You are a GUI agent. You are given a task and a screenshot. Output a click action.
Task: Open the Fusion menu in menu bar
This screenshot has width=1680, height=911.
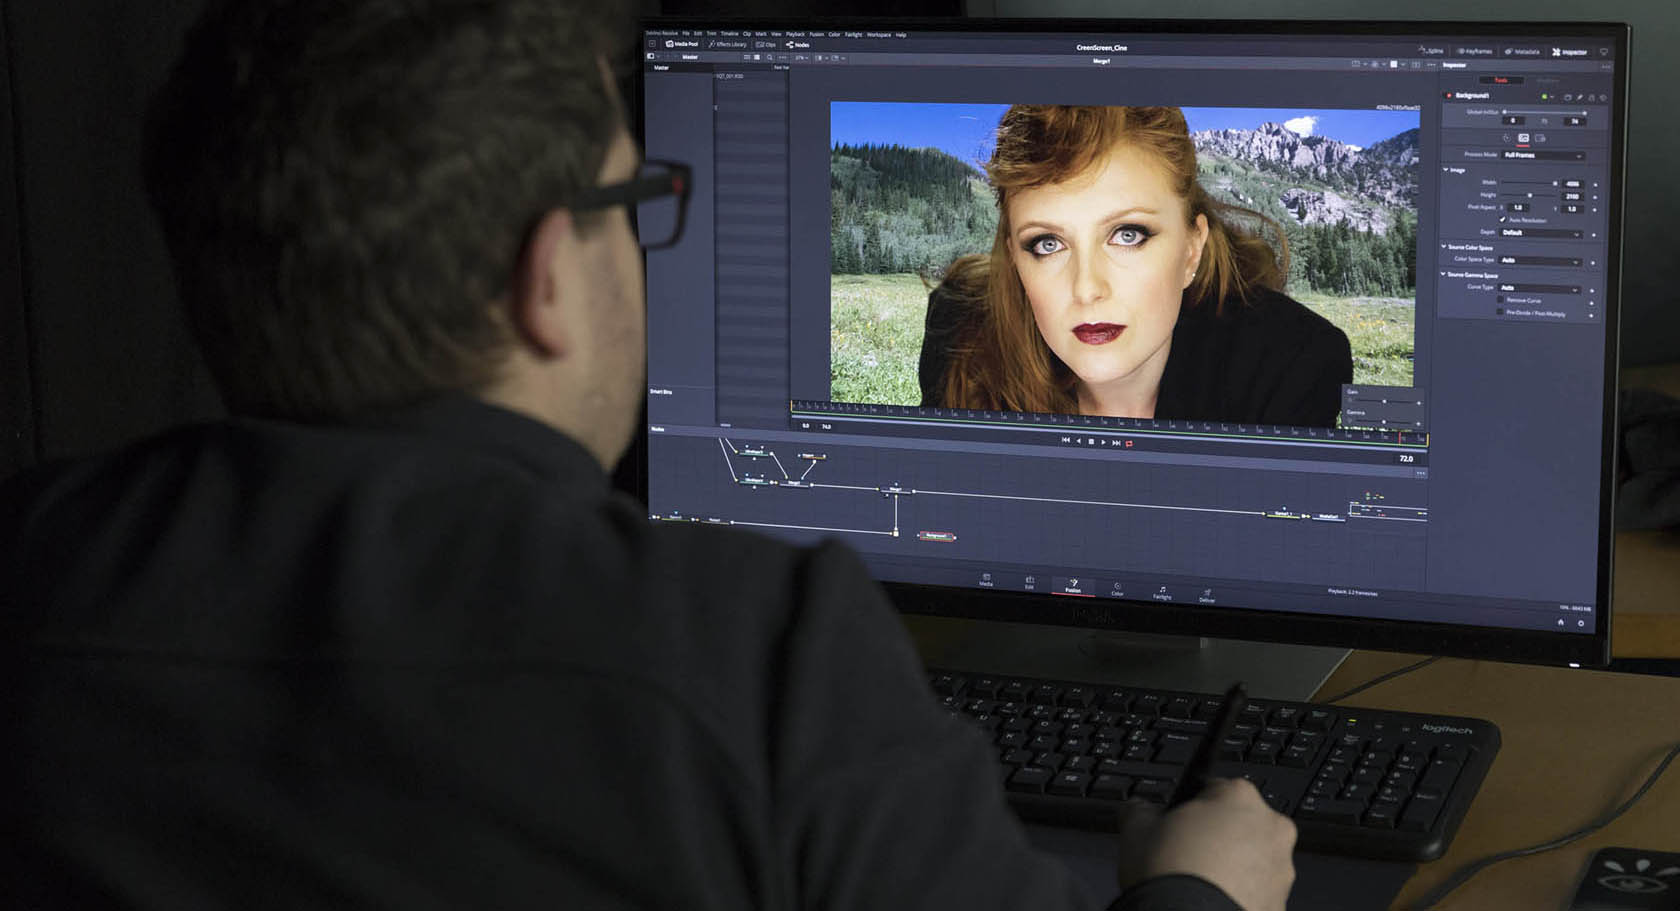[x=817, y=34]
